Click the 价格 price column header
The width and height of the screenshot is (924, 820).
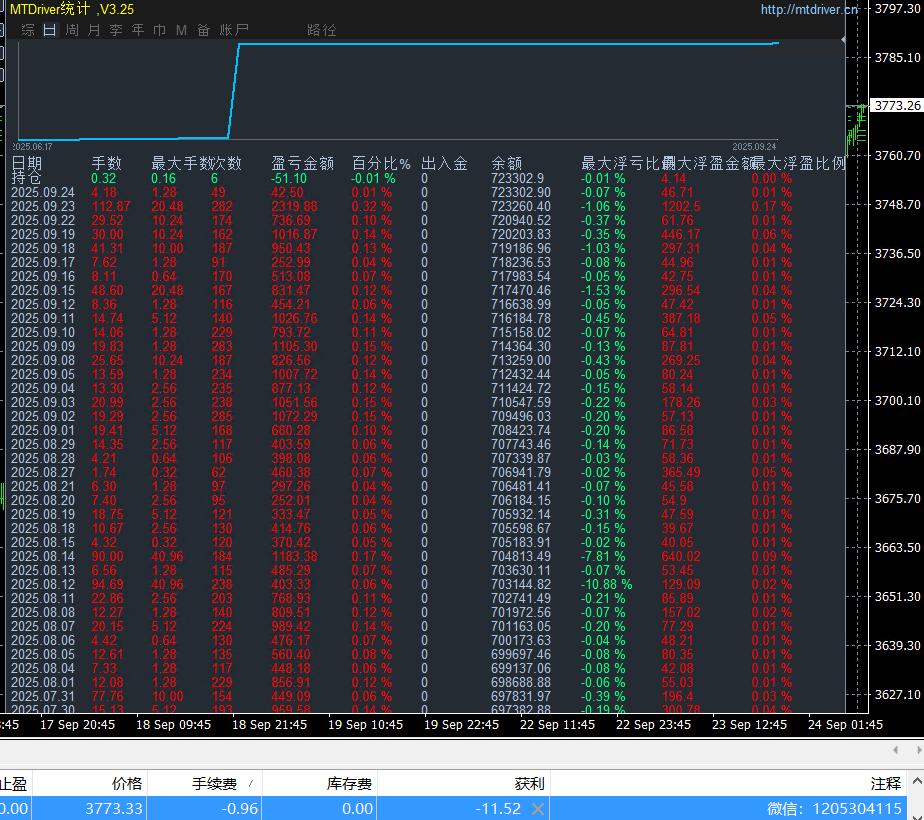[x=126, y=784]
